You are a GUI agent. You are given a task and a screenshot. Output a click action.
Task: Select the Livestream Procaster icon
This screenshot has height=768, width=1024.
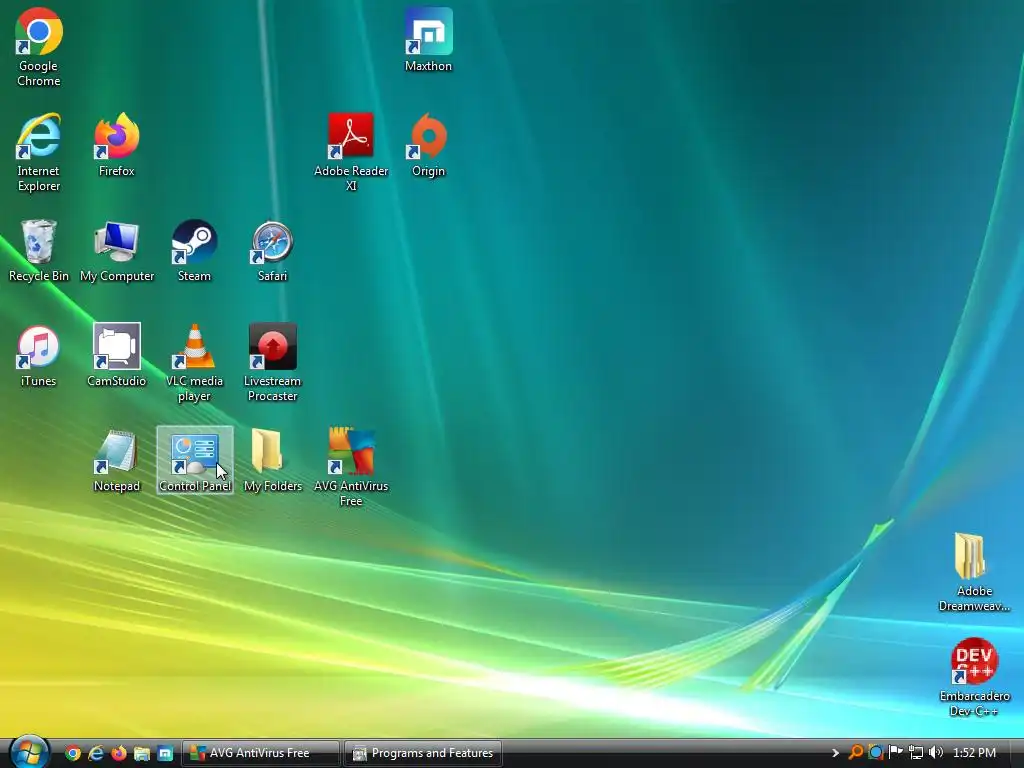272,362
